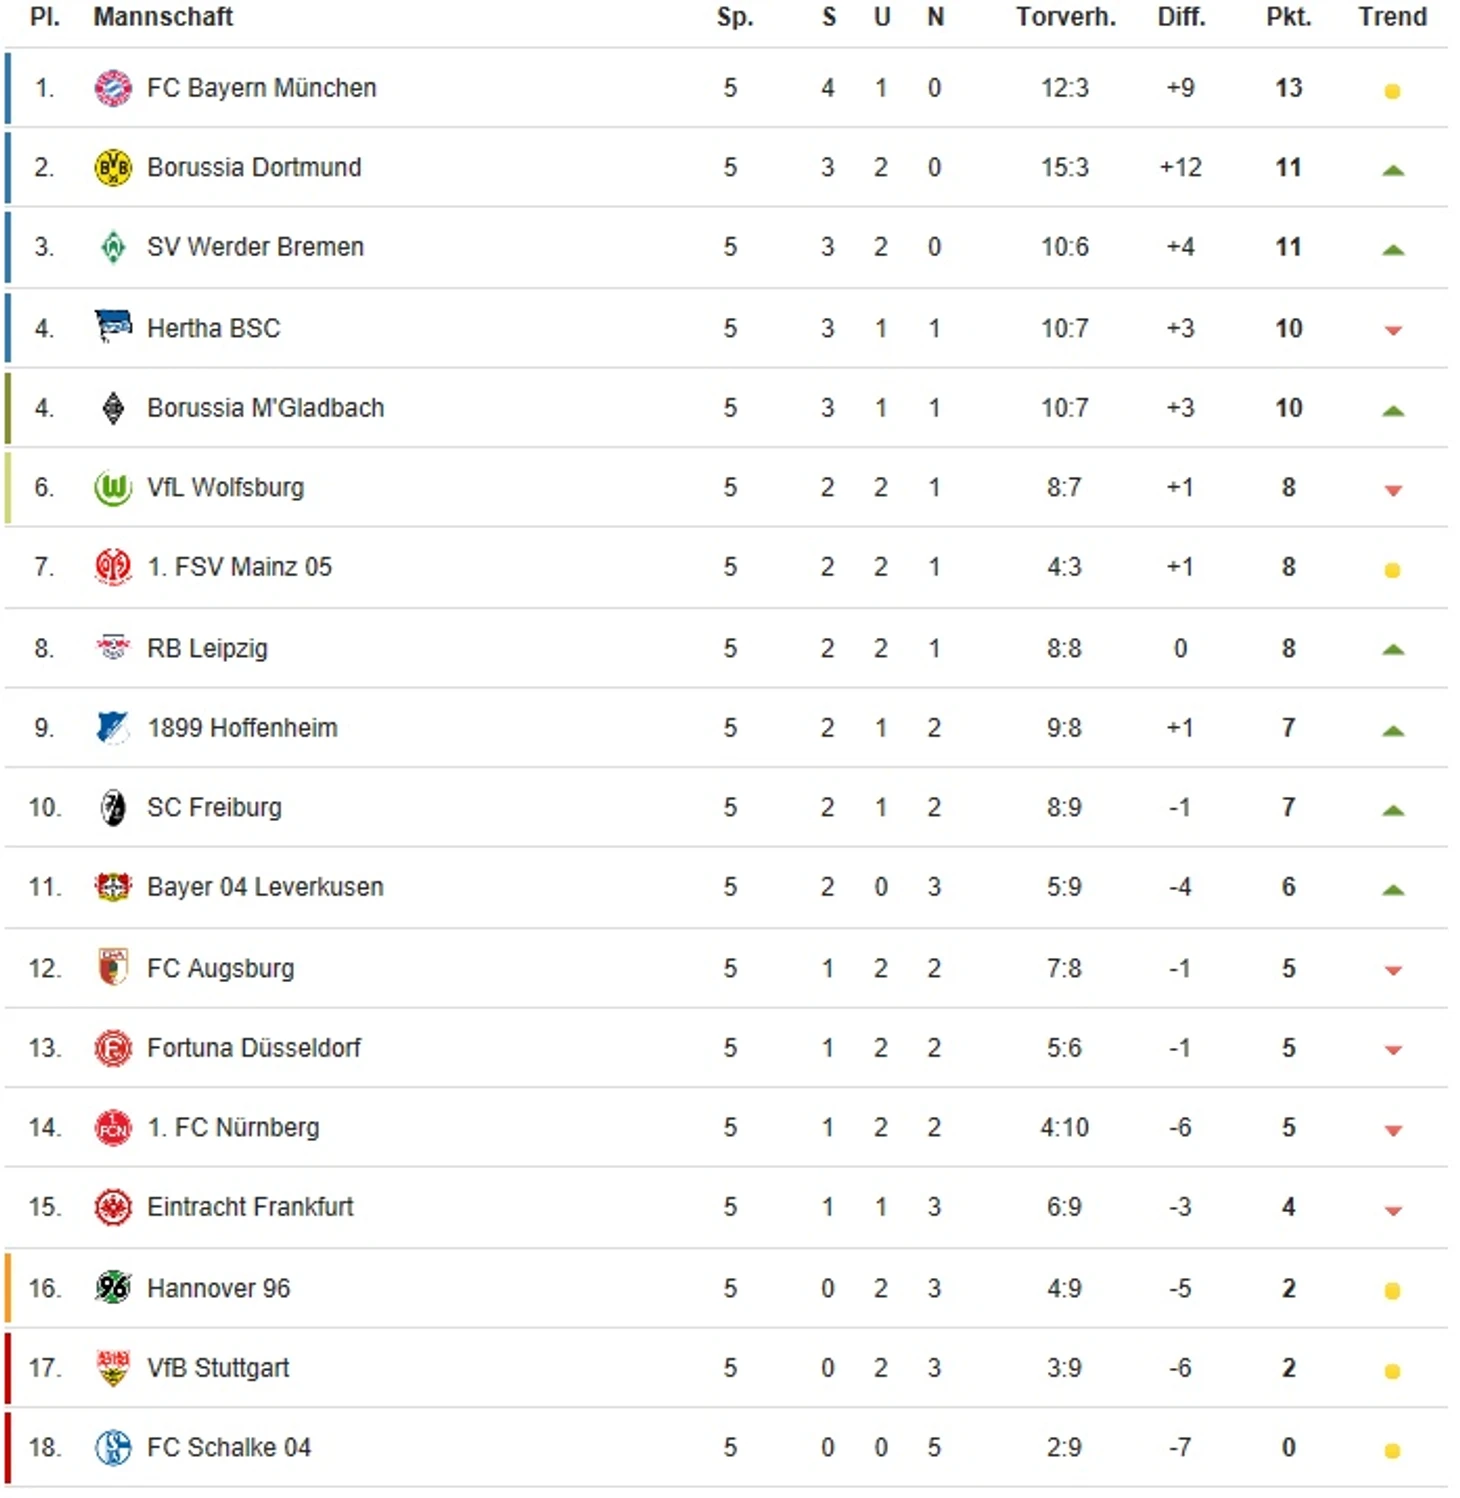Open the VfB Stuttgart team link
The image size is (1460, 1498).
[x=218, y=1367]
